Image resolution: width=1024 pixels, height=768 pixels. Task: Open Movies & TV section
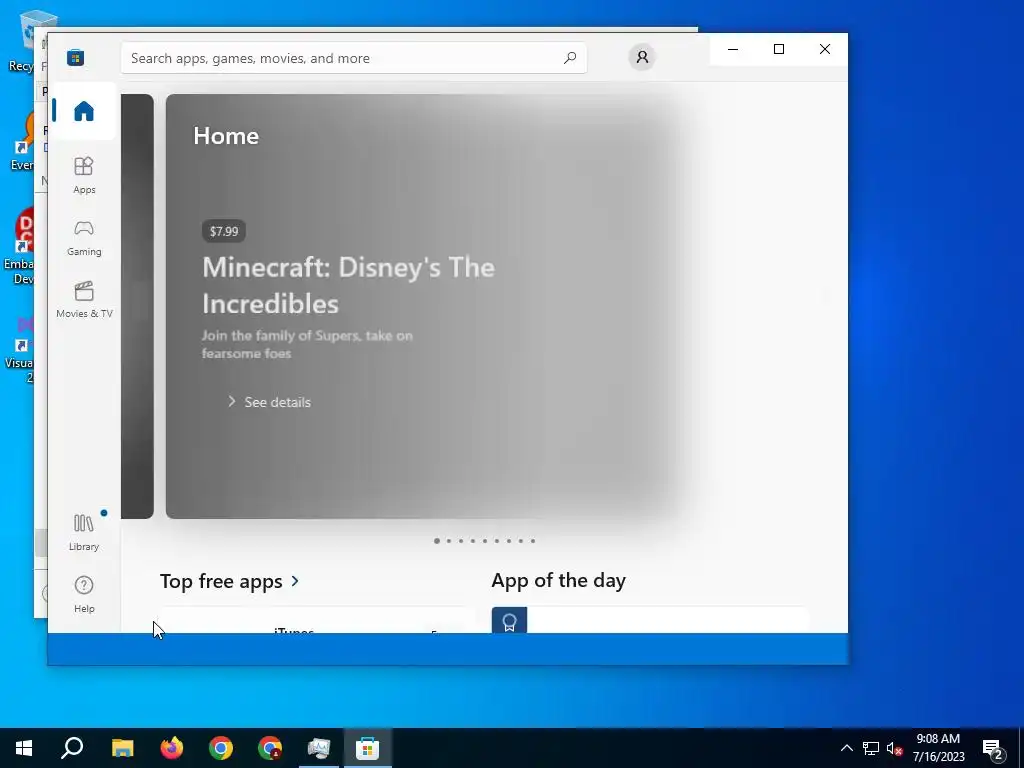click(84, 299)
